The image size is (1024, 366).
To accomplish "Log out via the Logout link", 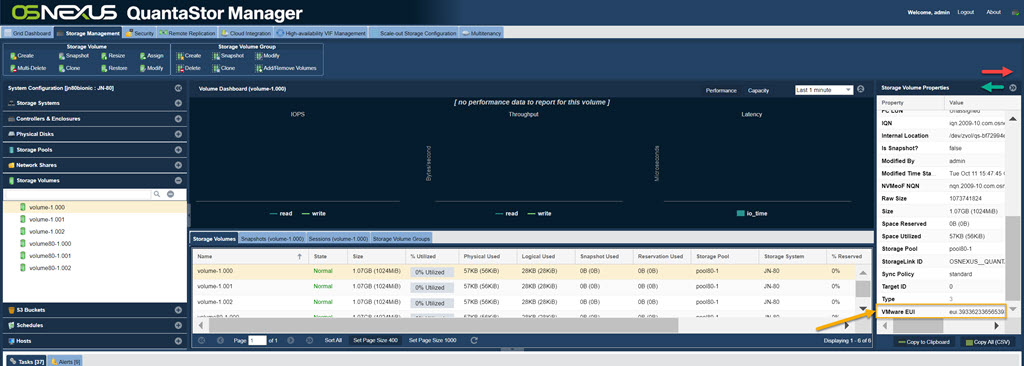I will pyautogui.click(x=965, y=12).
